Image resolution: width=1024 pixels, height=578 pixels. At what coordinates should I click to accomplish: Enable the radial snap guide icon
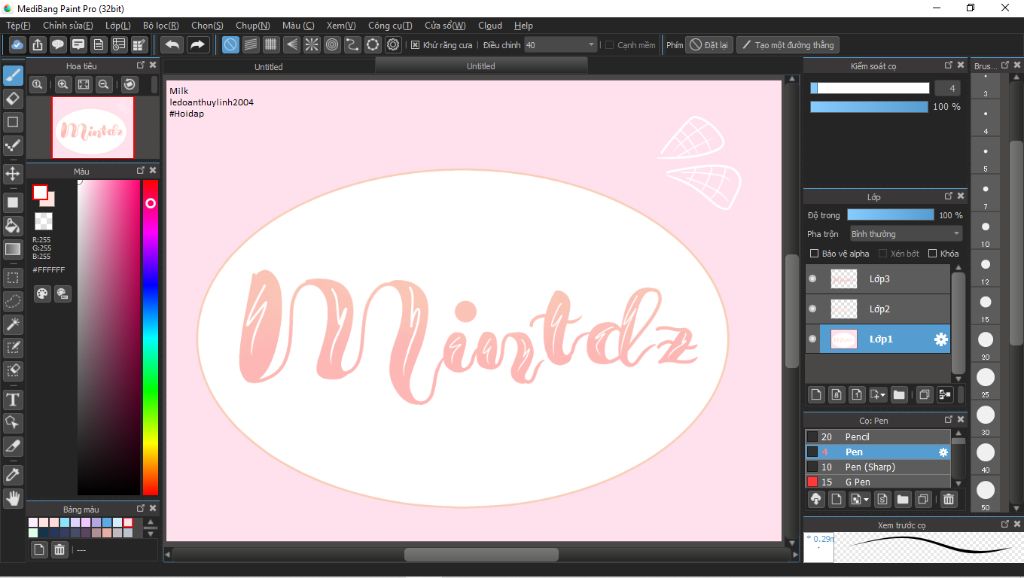pyautogui.click(x=311, y=45)
